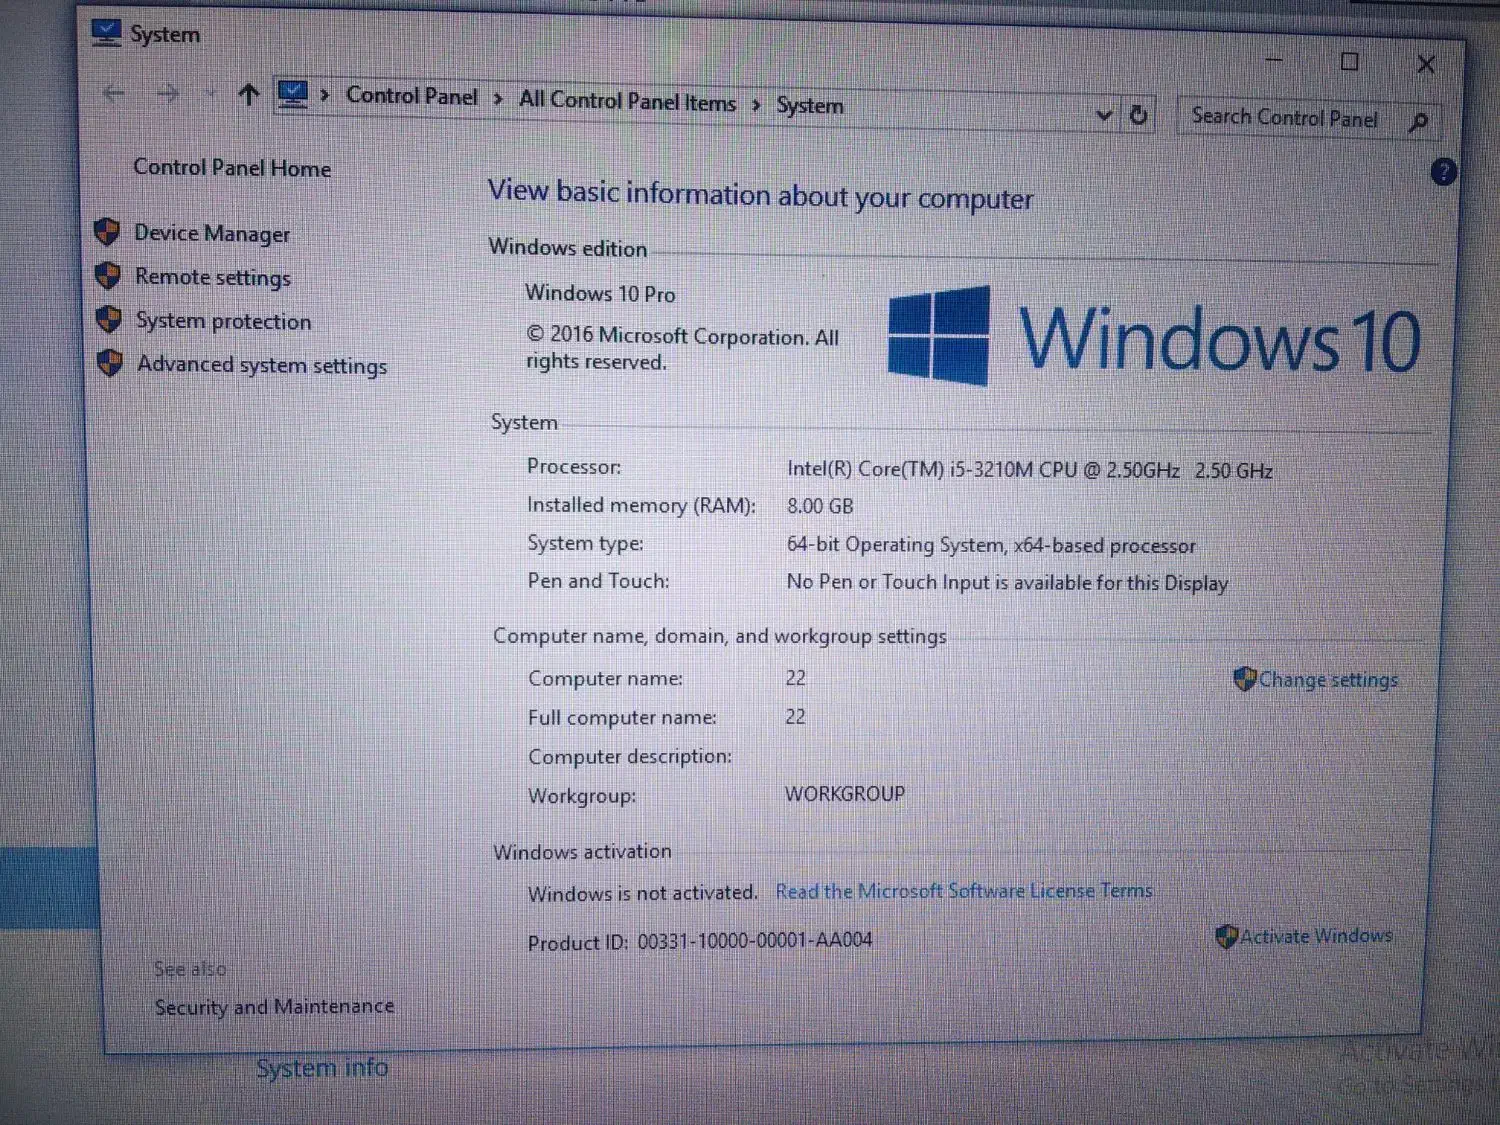This screenshot has height=1125, width=1500.
Task: Click the System window title icon
Action: pos(106,32)
